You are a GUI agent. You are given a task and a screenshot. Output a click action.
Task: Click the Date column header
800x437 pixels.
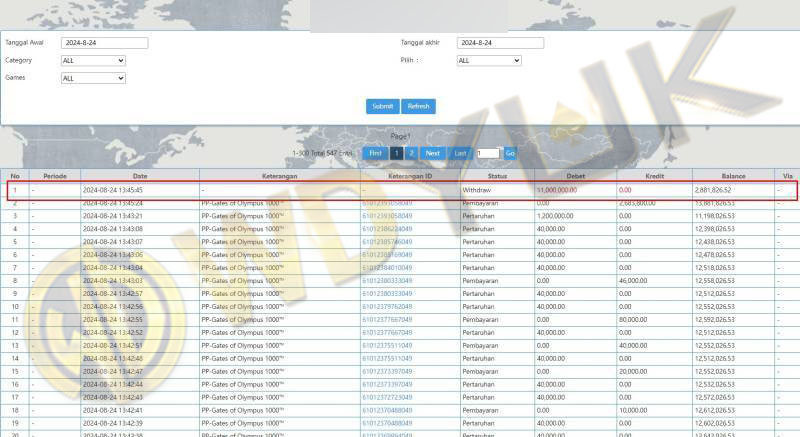[139, 176]
